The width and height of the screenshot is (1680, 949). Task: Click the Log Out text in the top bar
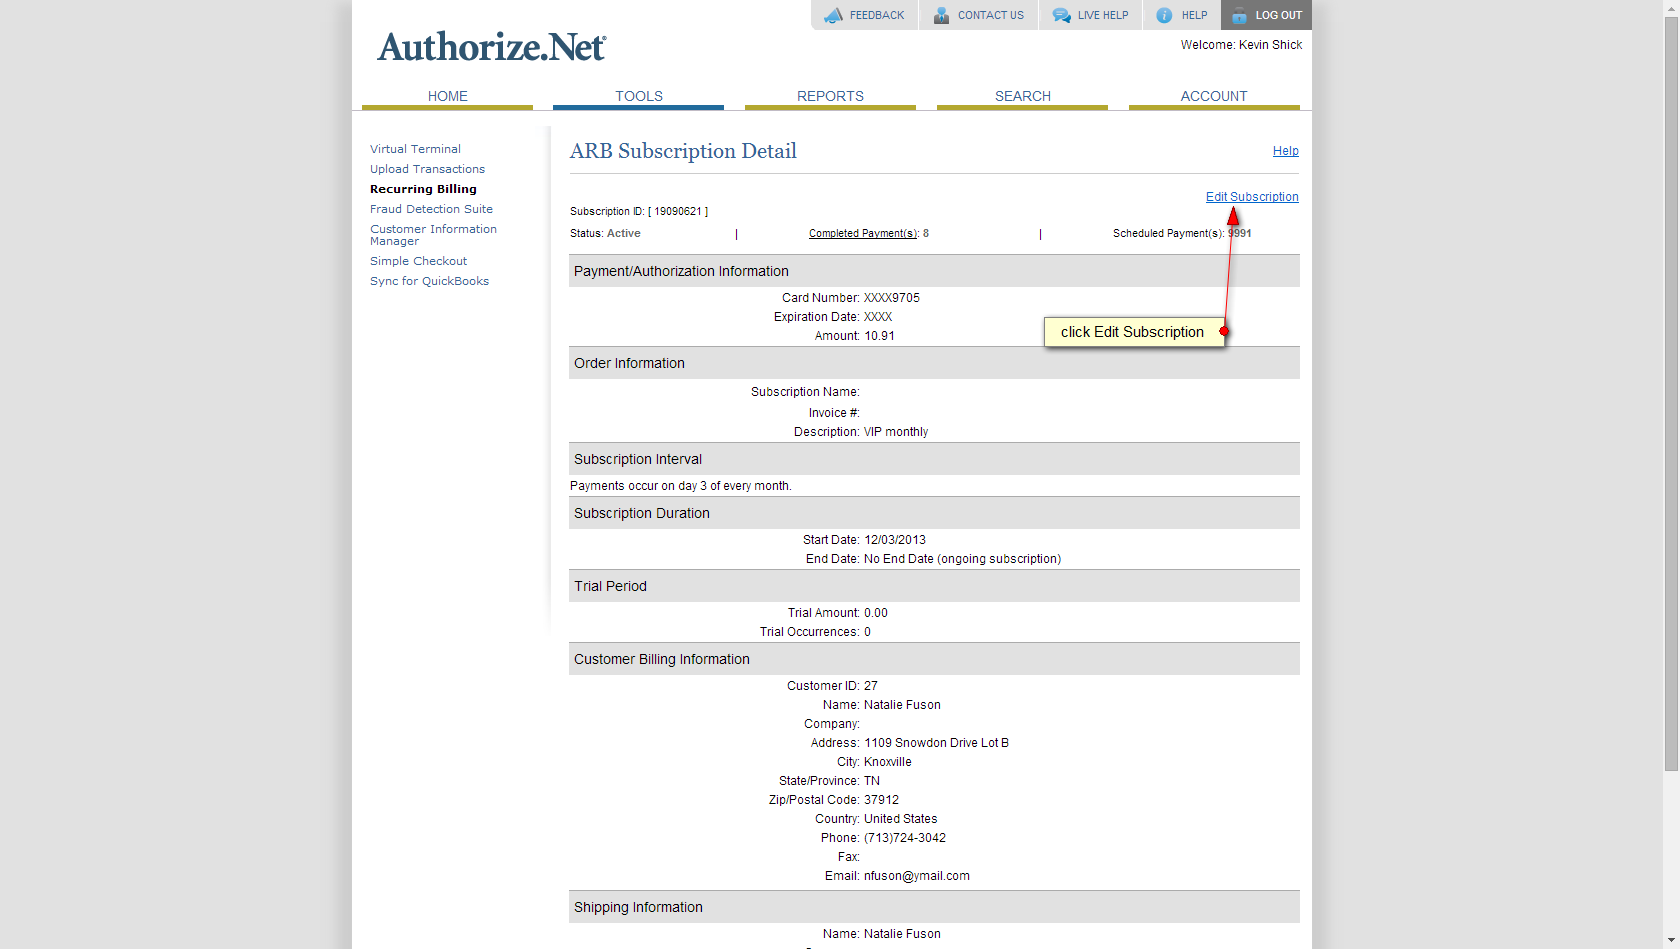pyautogui.click(x=1279, y=15)
